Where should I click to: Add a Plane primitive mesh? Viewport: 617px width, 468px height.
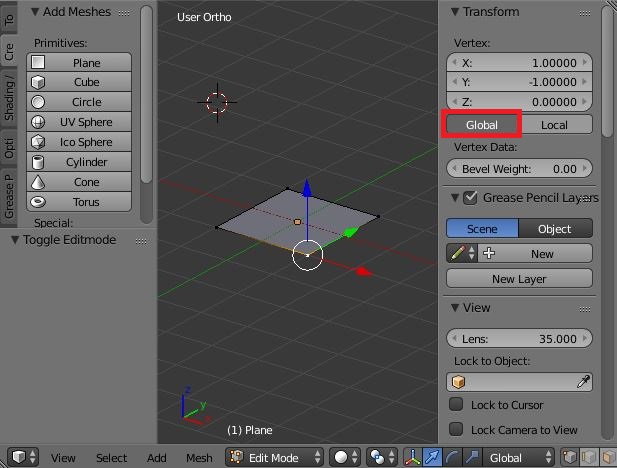click(x=79, y=63)
